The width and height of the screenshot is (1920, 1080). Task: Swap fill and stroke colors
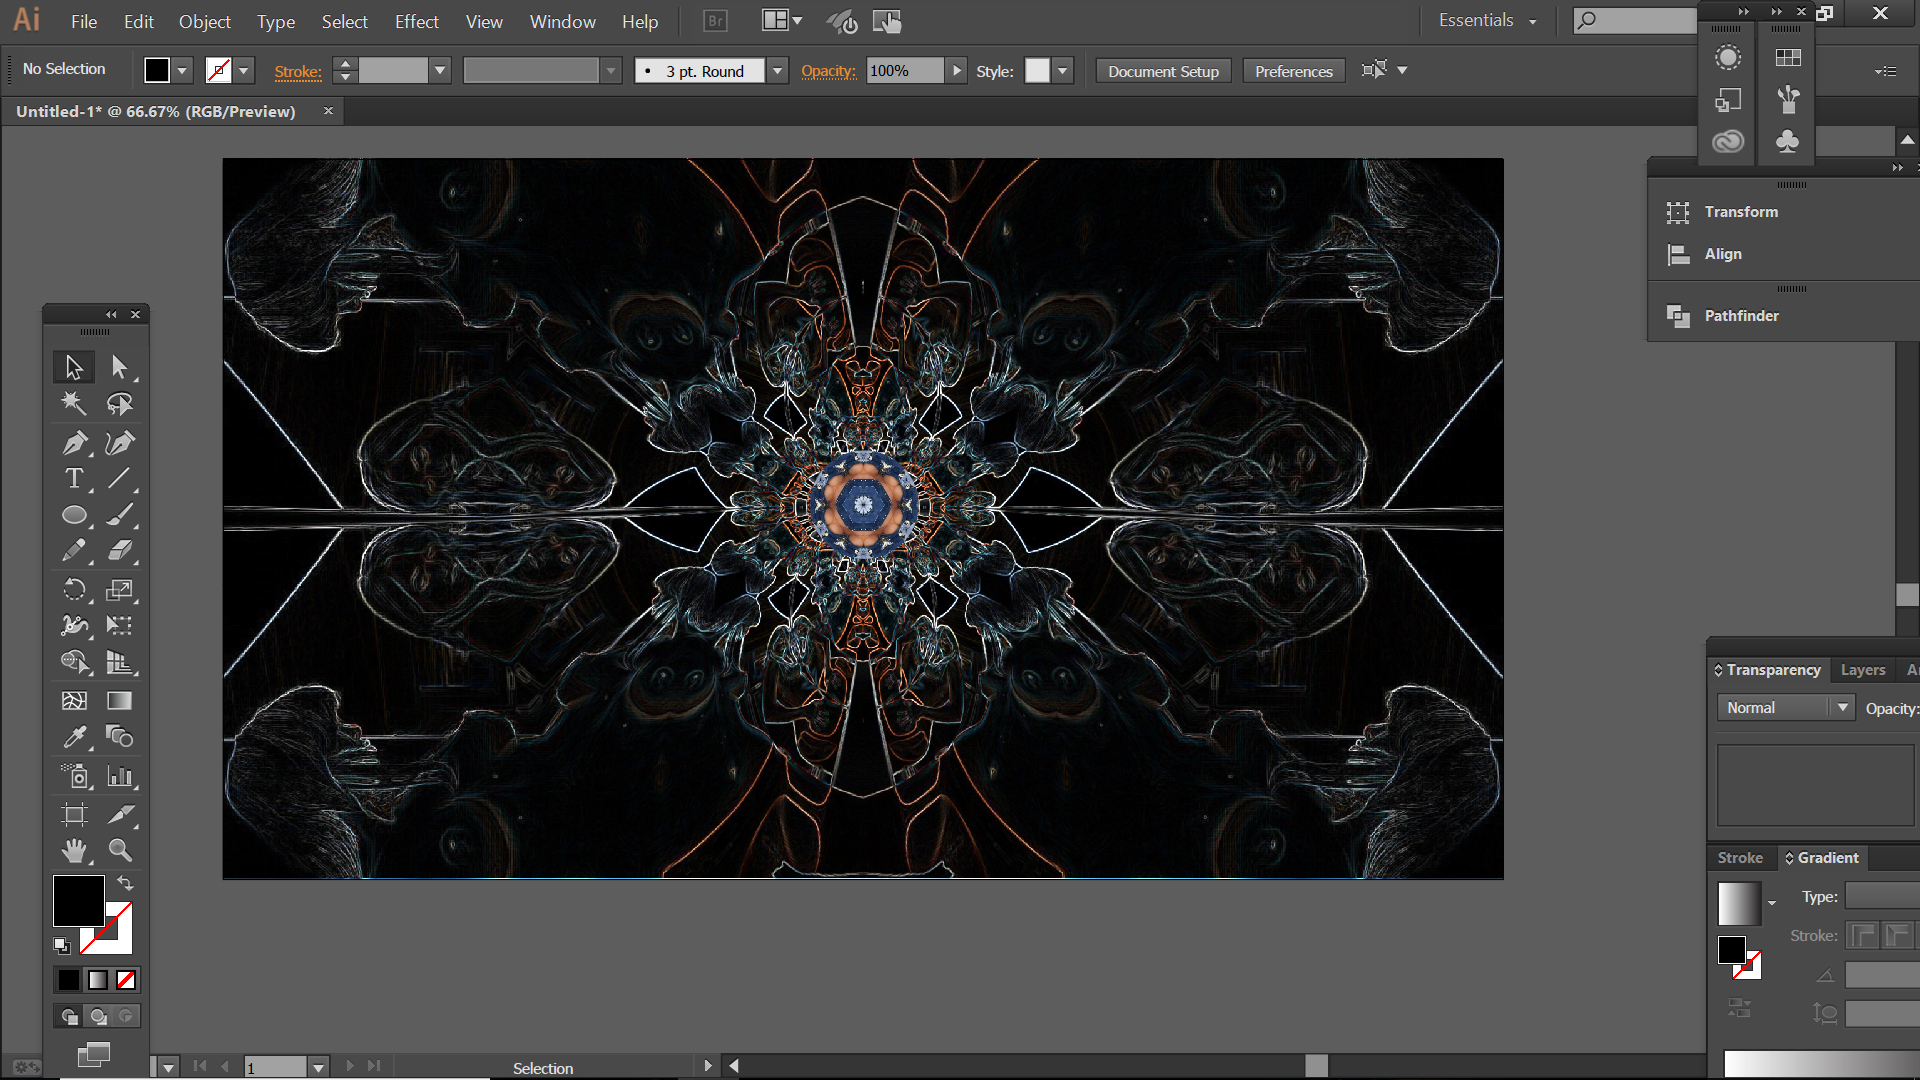click(x=125, y=883)
